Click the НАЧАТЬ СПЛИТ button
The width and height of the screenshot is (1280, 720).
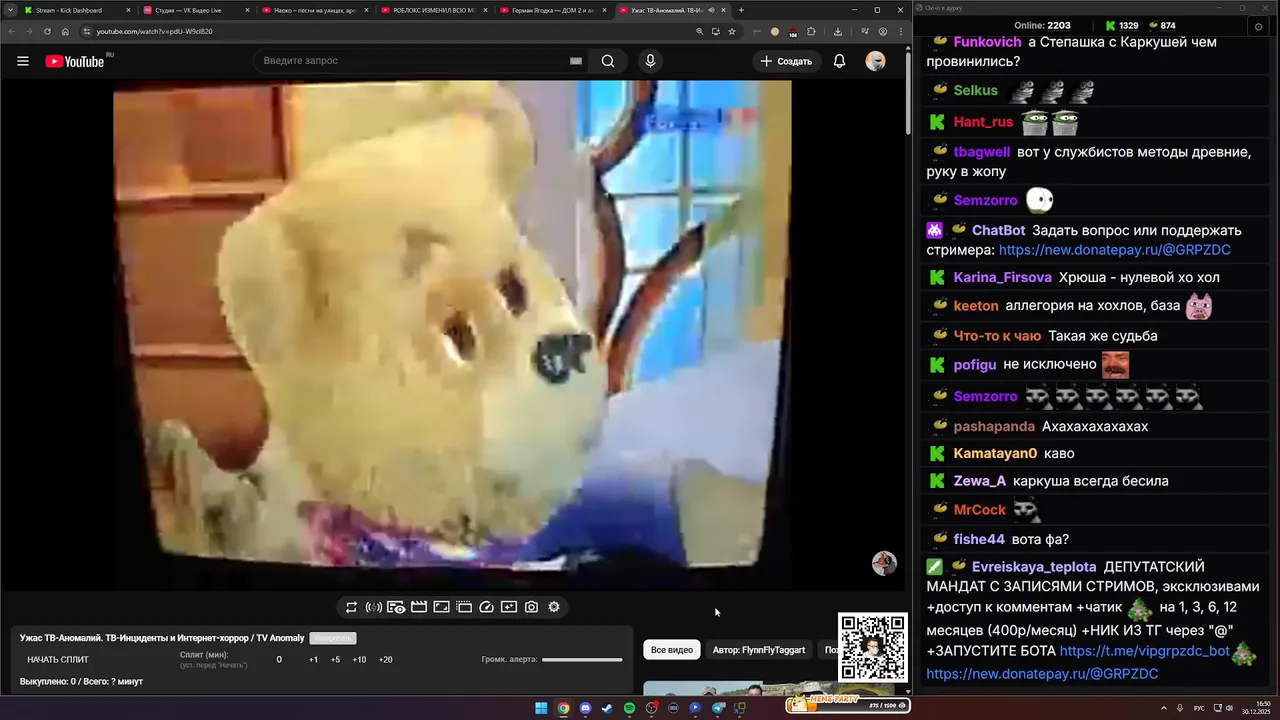[x=58, y=659]
